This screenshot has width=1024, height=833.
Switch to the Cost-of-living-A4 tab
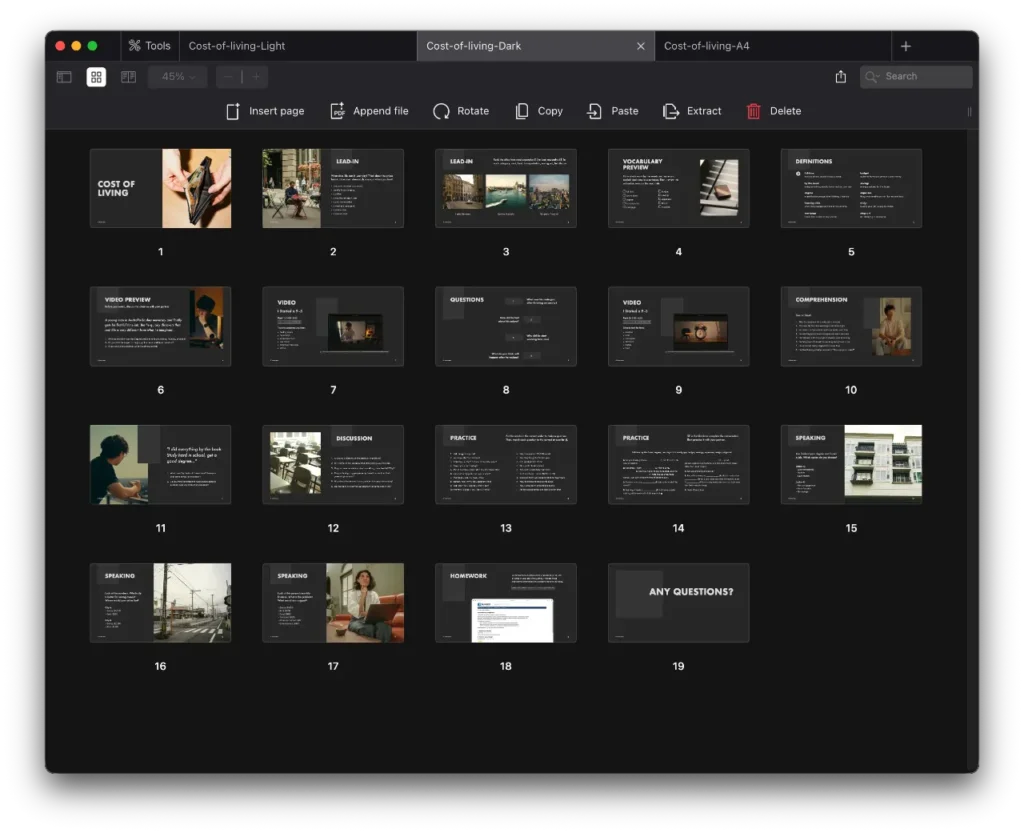706,46
